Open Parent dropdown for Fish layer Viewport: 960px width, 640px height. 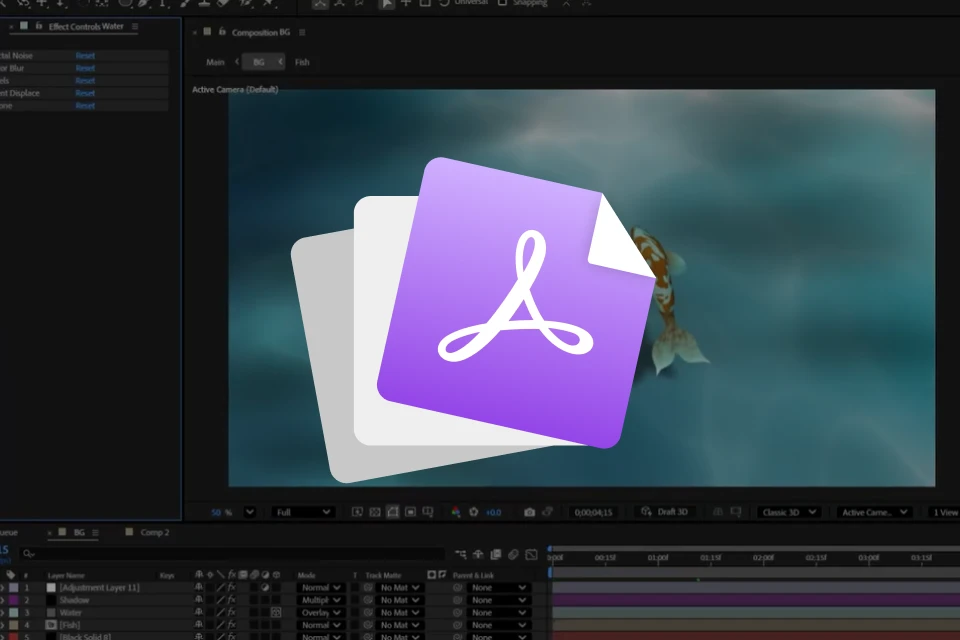point(498,625)
